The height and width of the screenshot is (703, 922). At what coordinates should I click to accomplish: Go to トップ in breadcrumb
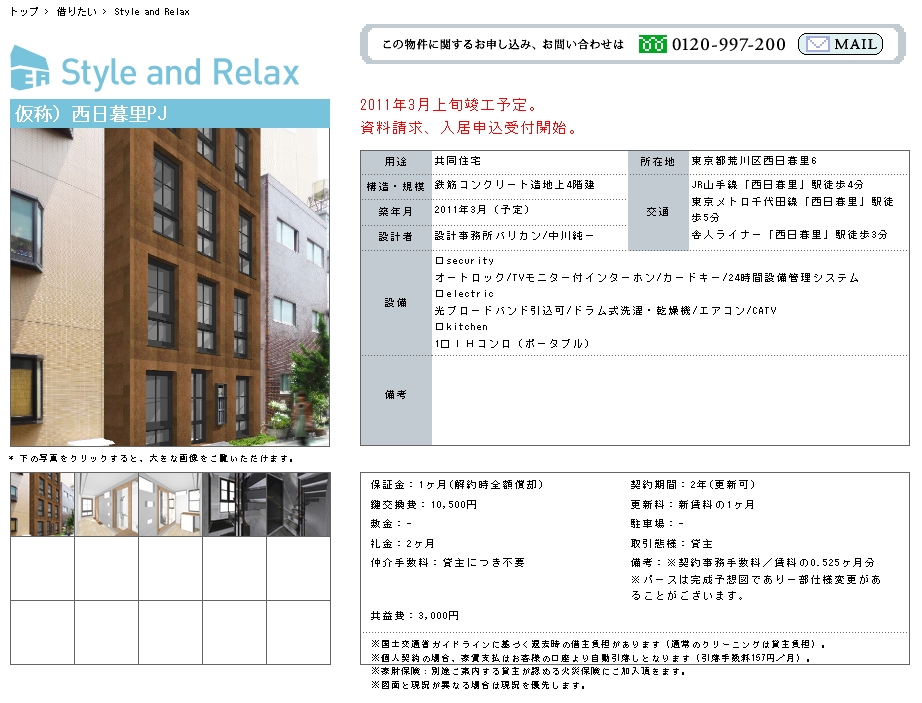[23, 12]
